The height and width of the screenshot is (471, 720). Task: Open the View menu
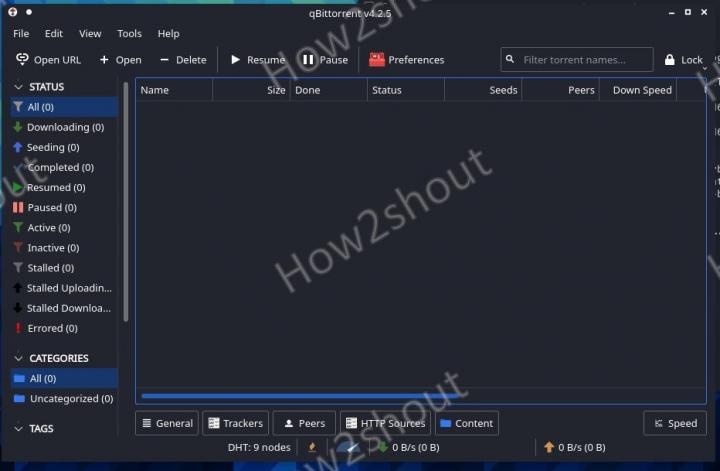(90, 34)
